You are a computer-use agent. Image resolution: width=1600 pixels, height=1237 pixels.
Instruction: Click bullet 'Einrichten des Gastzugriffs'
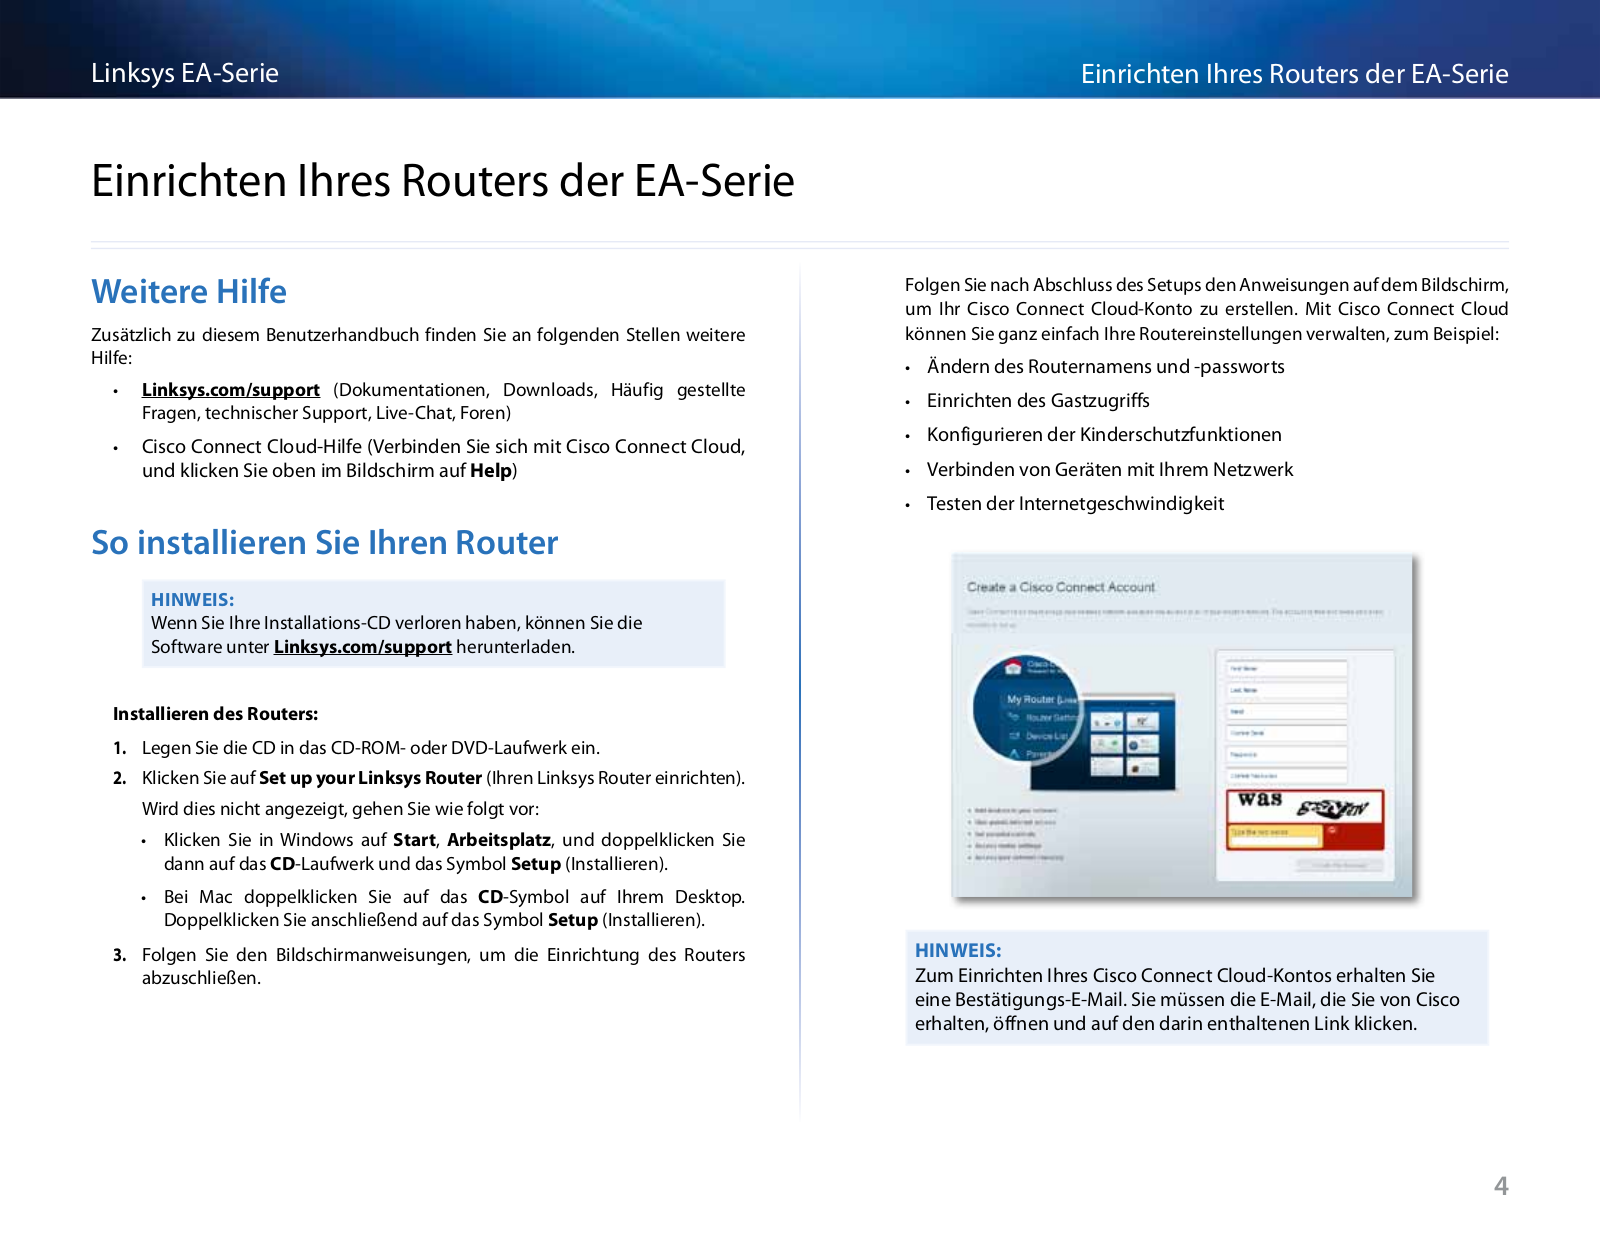[1038, 401]
